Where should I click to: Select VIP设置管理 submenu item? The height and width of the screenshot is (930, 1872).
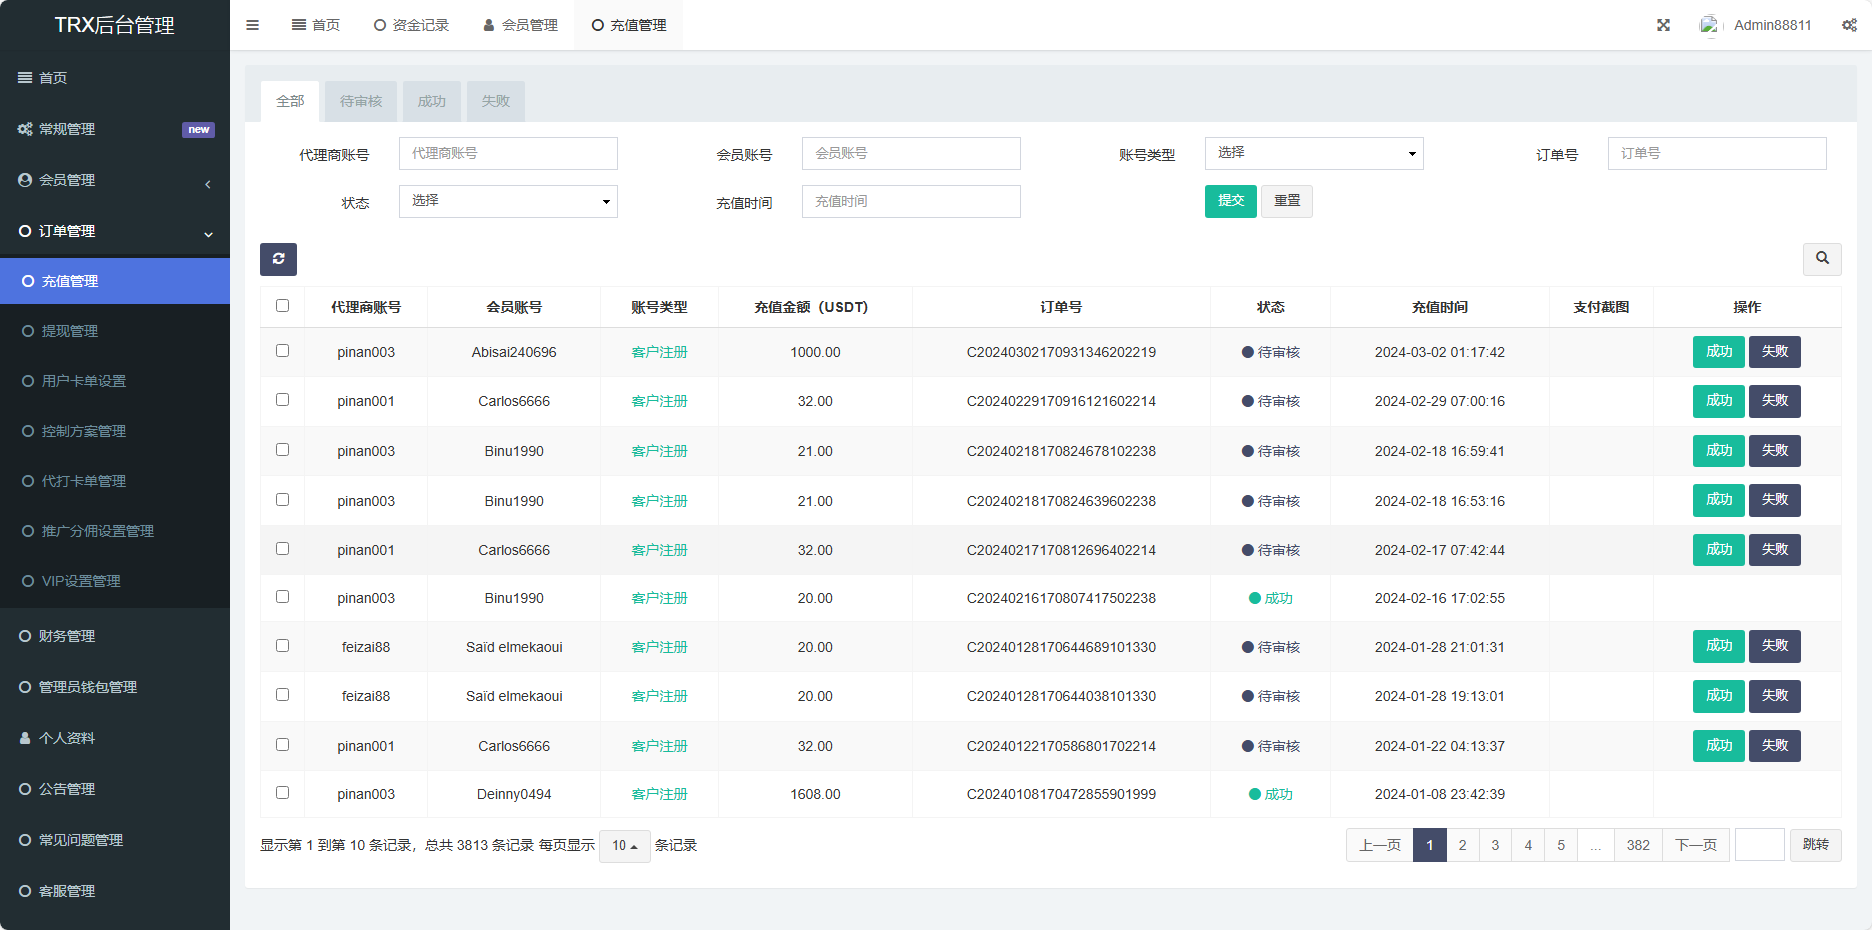(115, 581)
